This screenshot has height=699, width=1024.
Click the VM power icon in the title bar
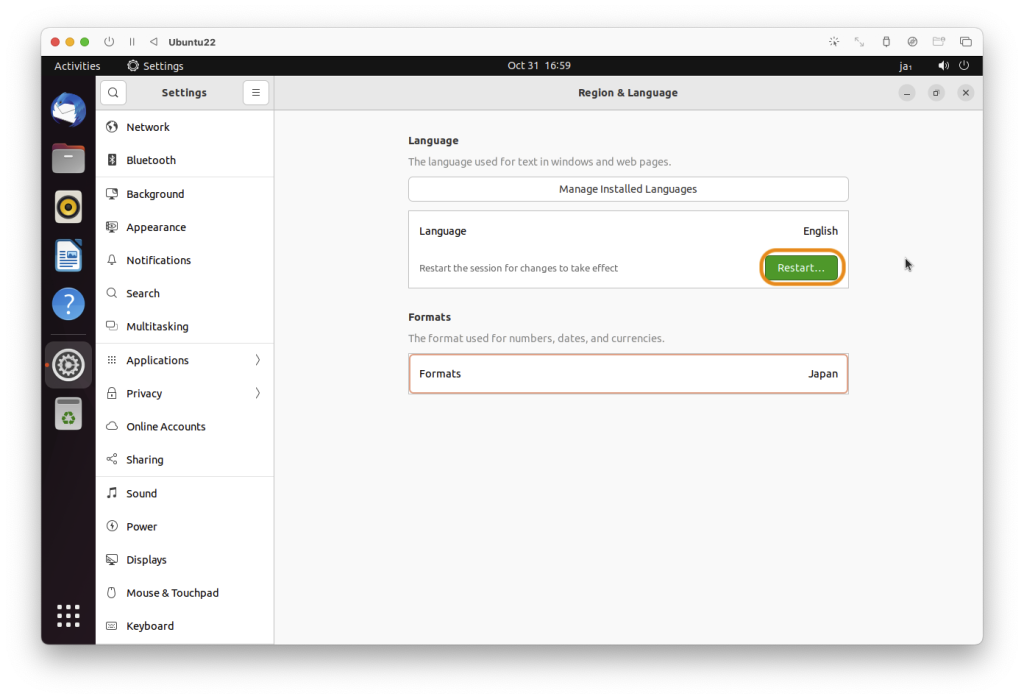[x=109, y=42]
